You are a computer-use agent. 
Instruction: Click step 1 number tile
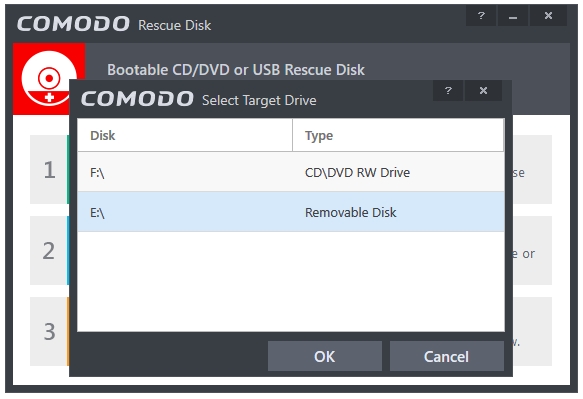49,170
